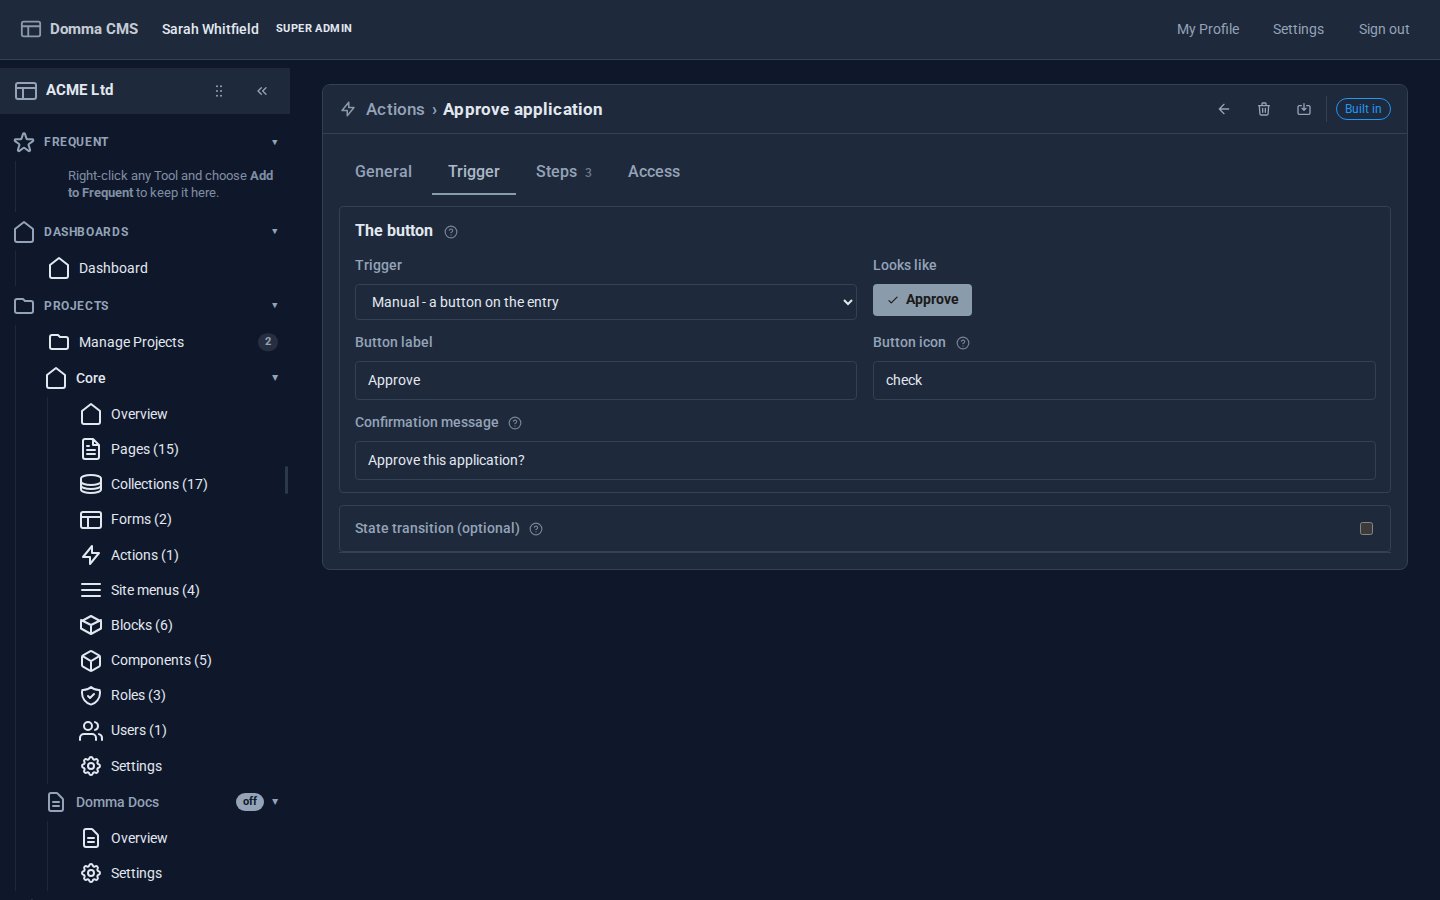Collapse the Core project tree arrow

tap(275, 378)
